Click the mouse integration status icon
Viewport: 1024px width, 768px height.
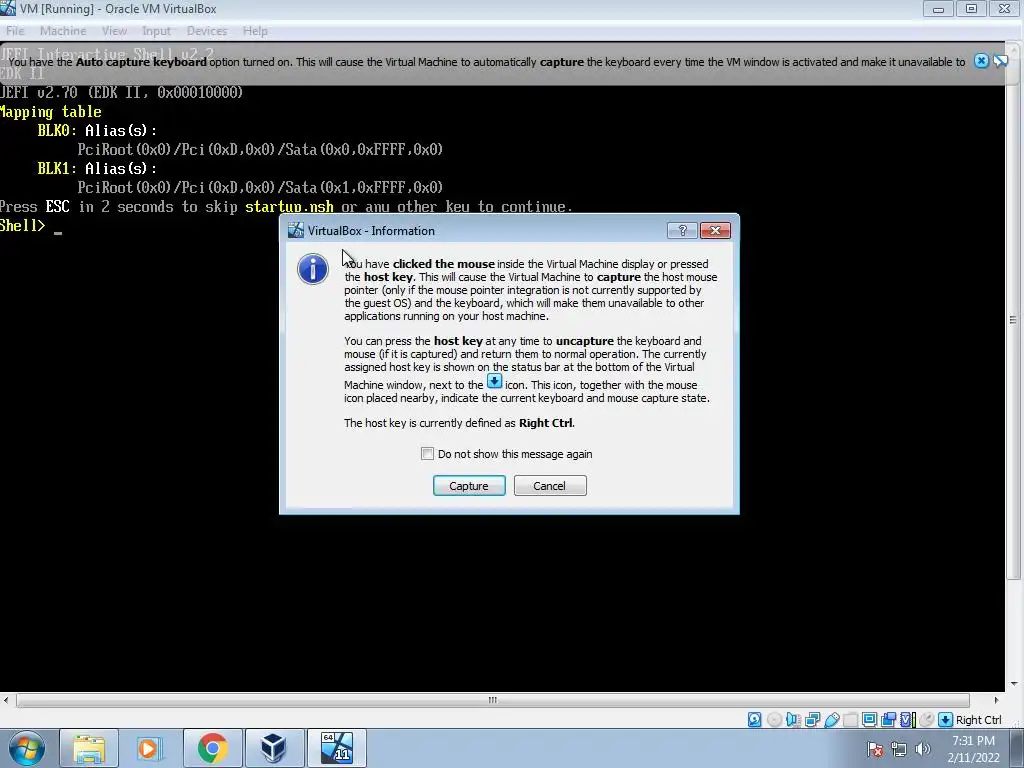pos(926,720)
